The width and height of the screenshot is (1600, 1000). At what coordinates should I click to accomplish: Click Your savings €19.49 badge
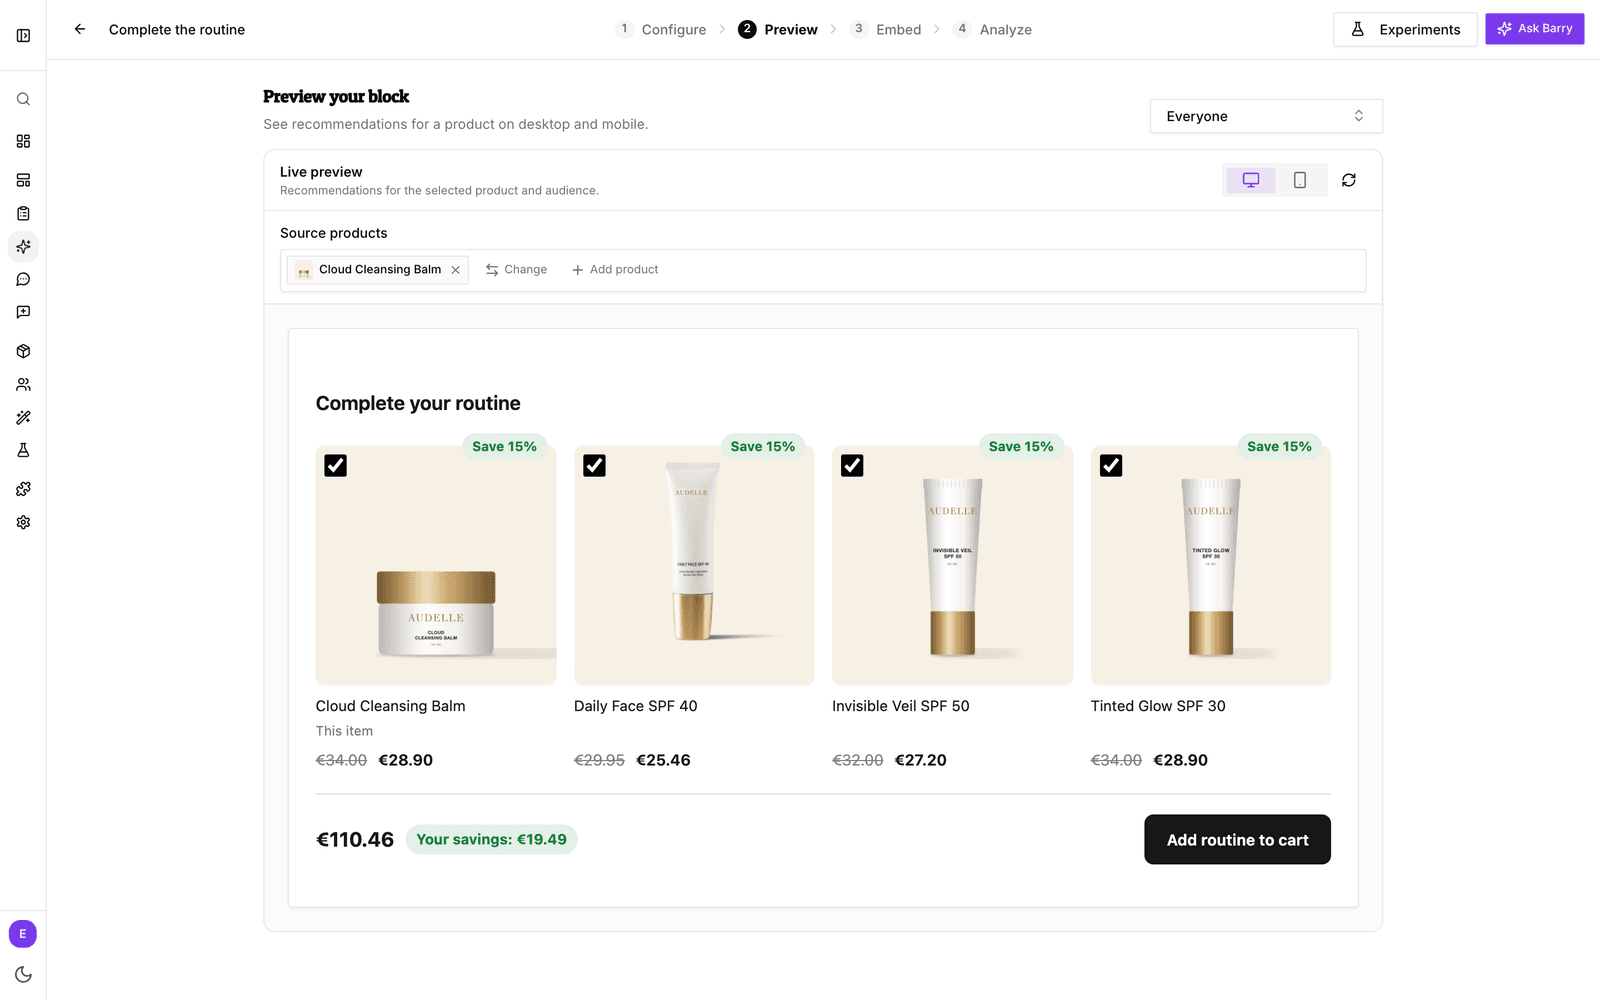pyautogui.click(x=491, y=840)
